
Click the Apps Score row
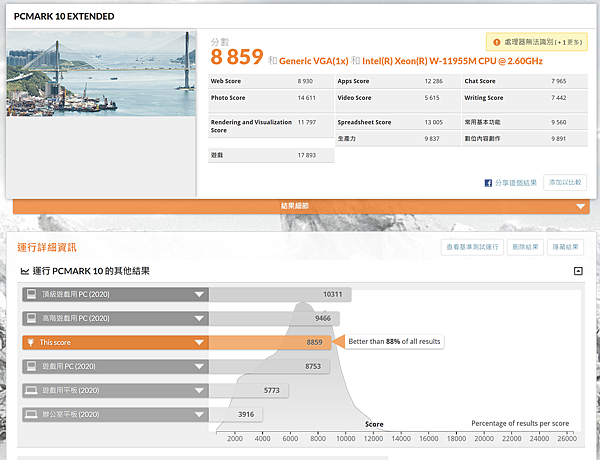[x=398, y=81]
